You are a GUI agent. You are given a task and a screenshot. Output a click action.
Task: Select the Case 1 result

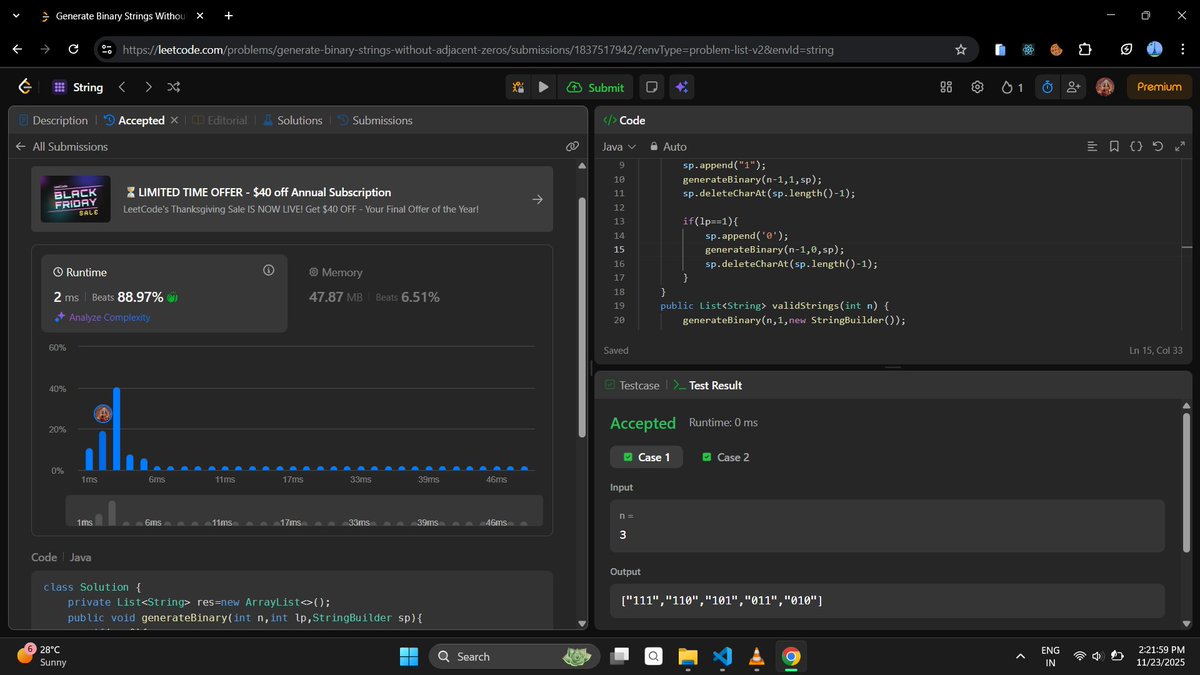[647, 457]
